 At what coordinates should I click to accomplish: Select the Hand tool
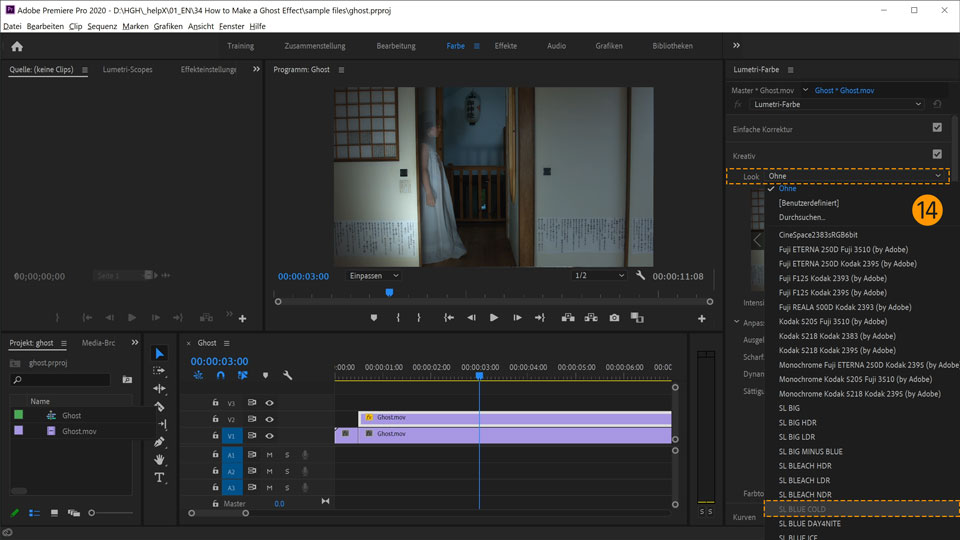pos(160,459)
